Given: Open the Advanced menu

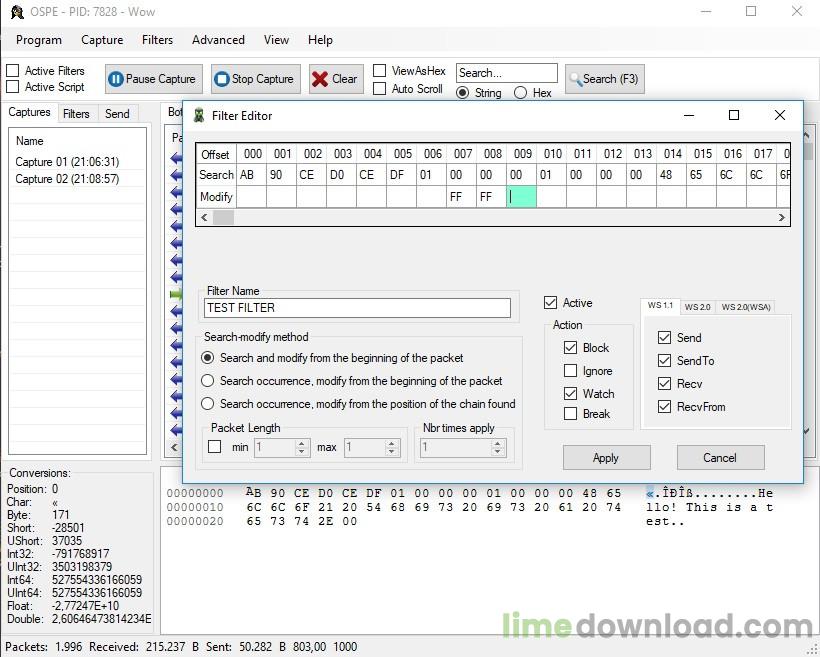Looking at the screenshot, I should tap(218, 40).
